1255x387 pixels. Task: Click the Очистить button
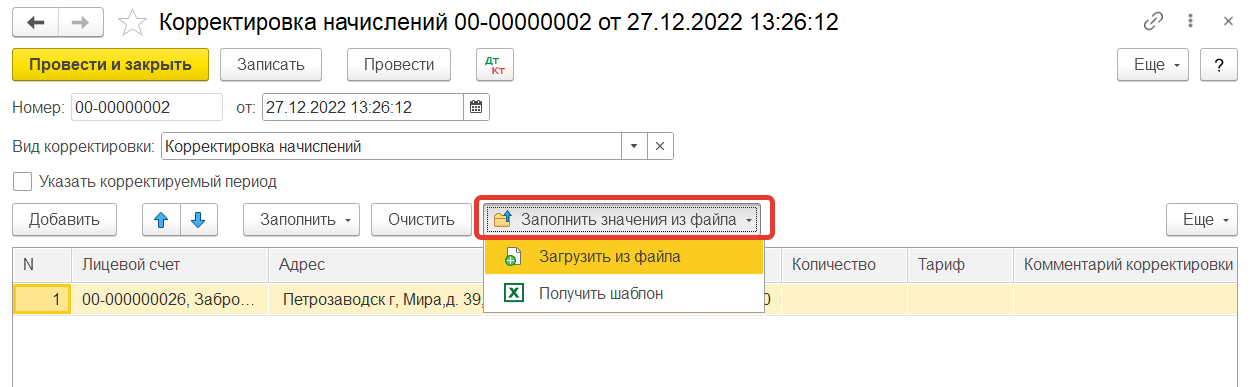pyautogui.click(x=421, y=219)
